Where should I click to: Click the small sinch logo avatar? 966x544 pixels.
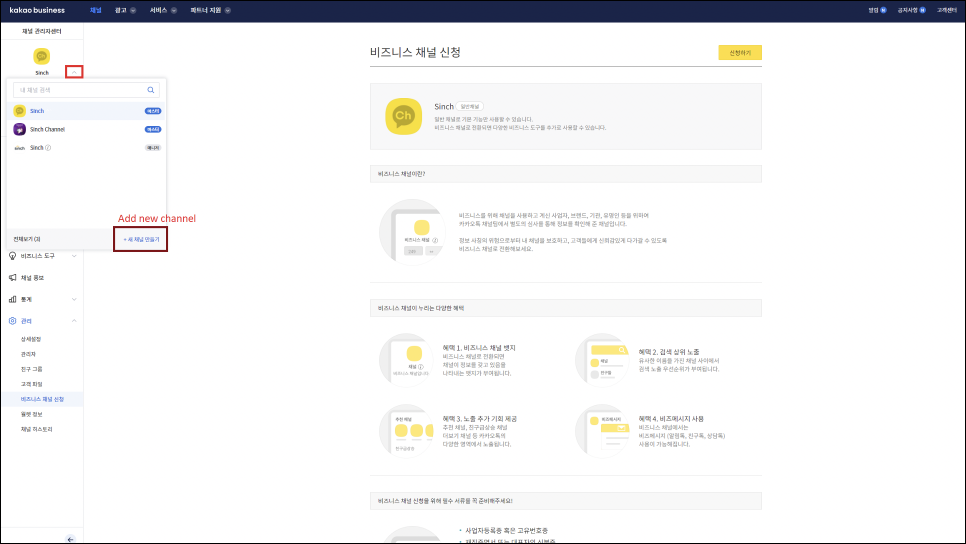click(x=20, y=148)
